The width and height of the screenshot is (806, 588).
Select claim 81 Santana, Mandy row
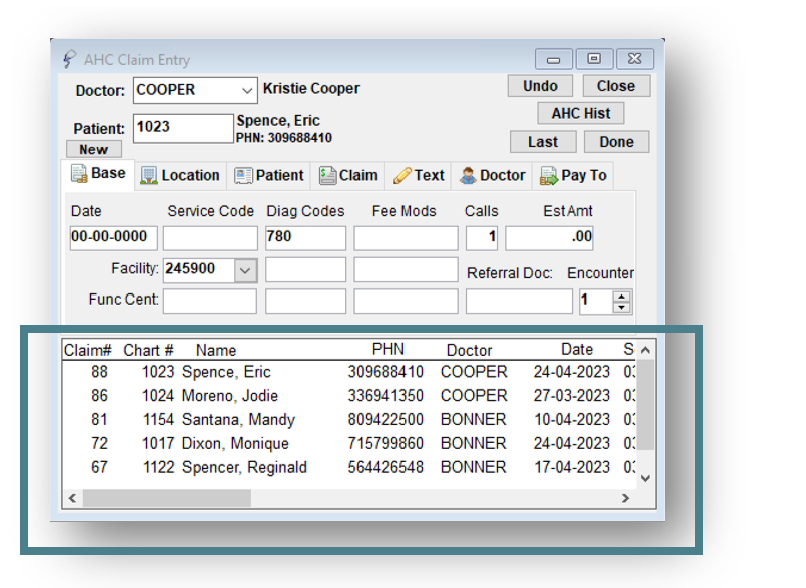point(349,419)
